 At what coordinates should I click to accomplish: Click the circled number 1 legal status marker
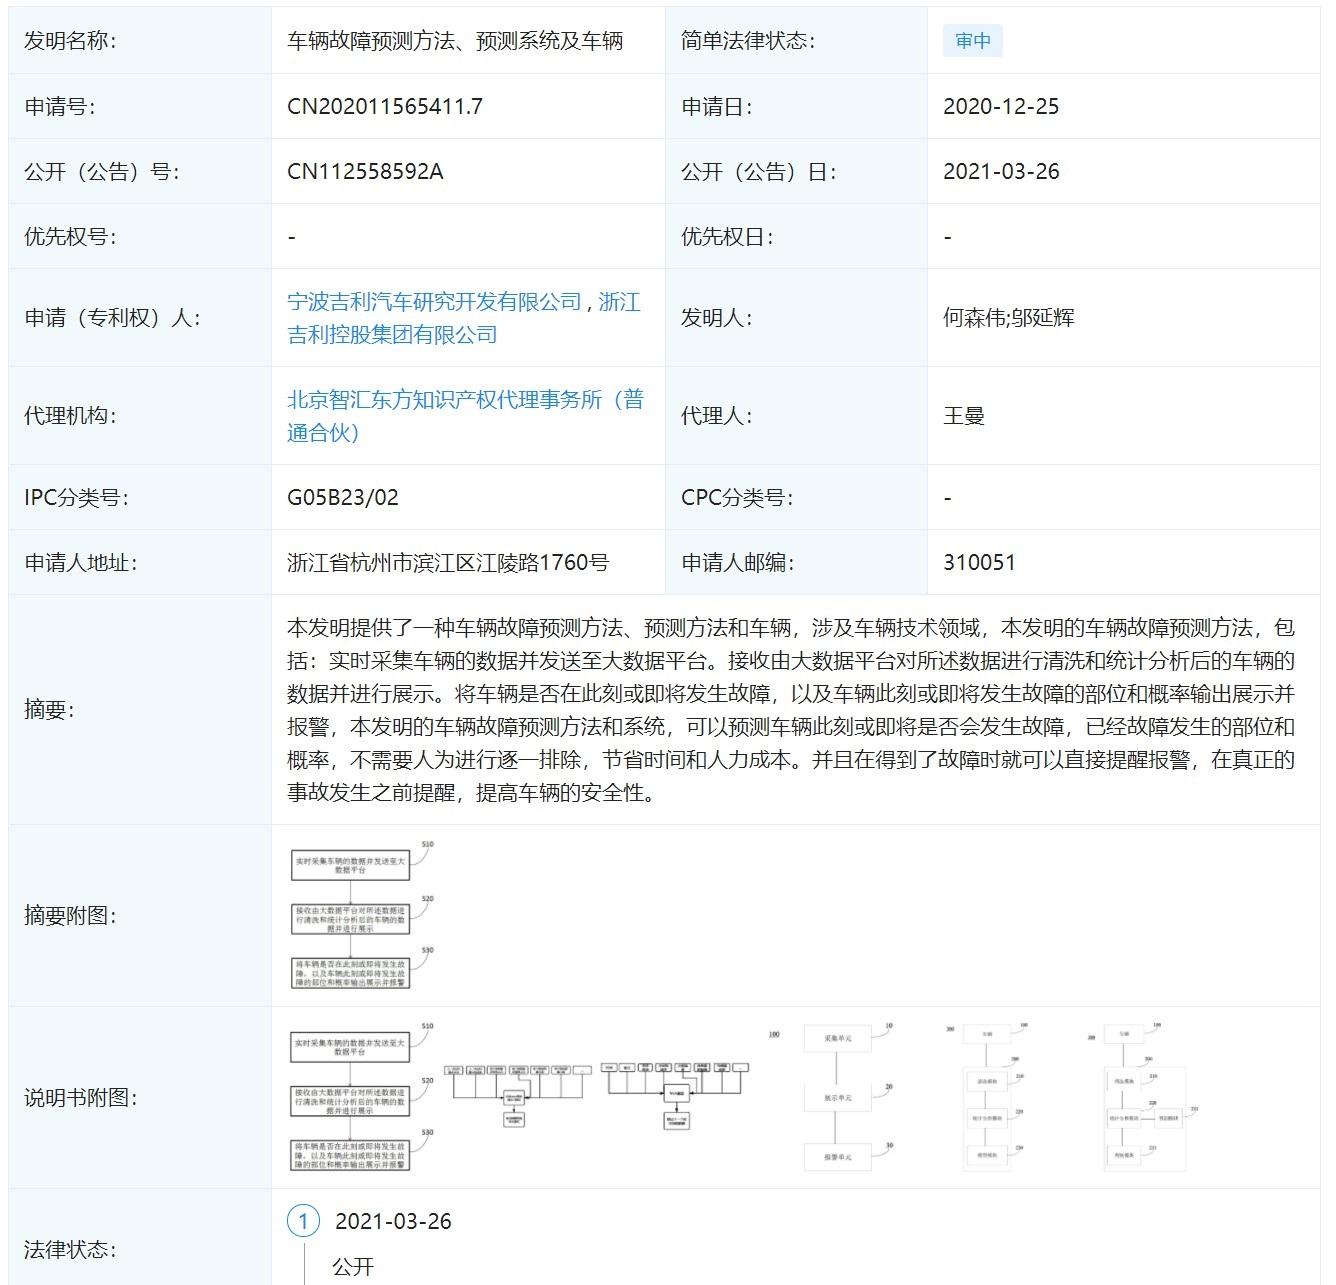click(303, 1221)
